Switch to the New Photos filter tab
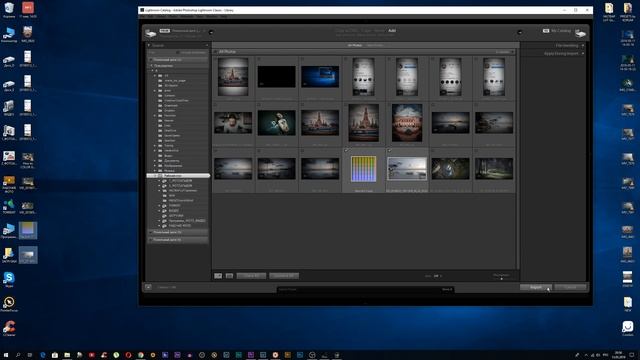 pyautogui.click(x=375, y=45)
